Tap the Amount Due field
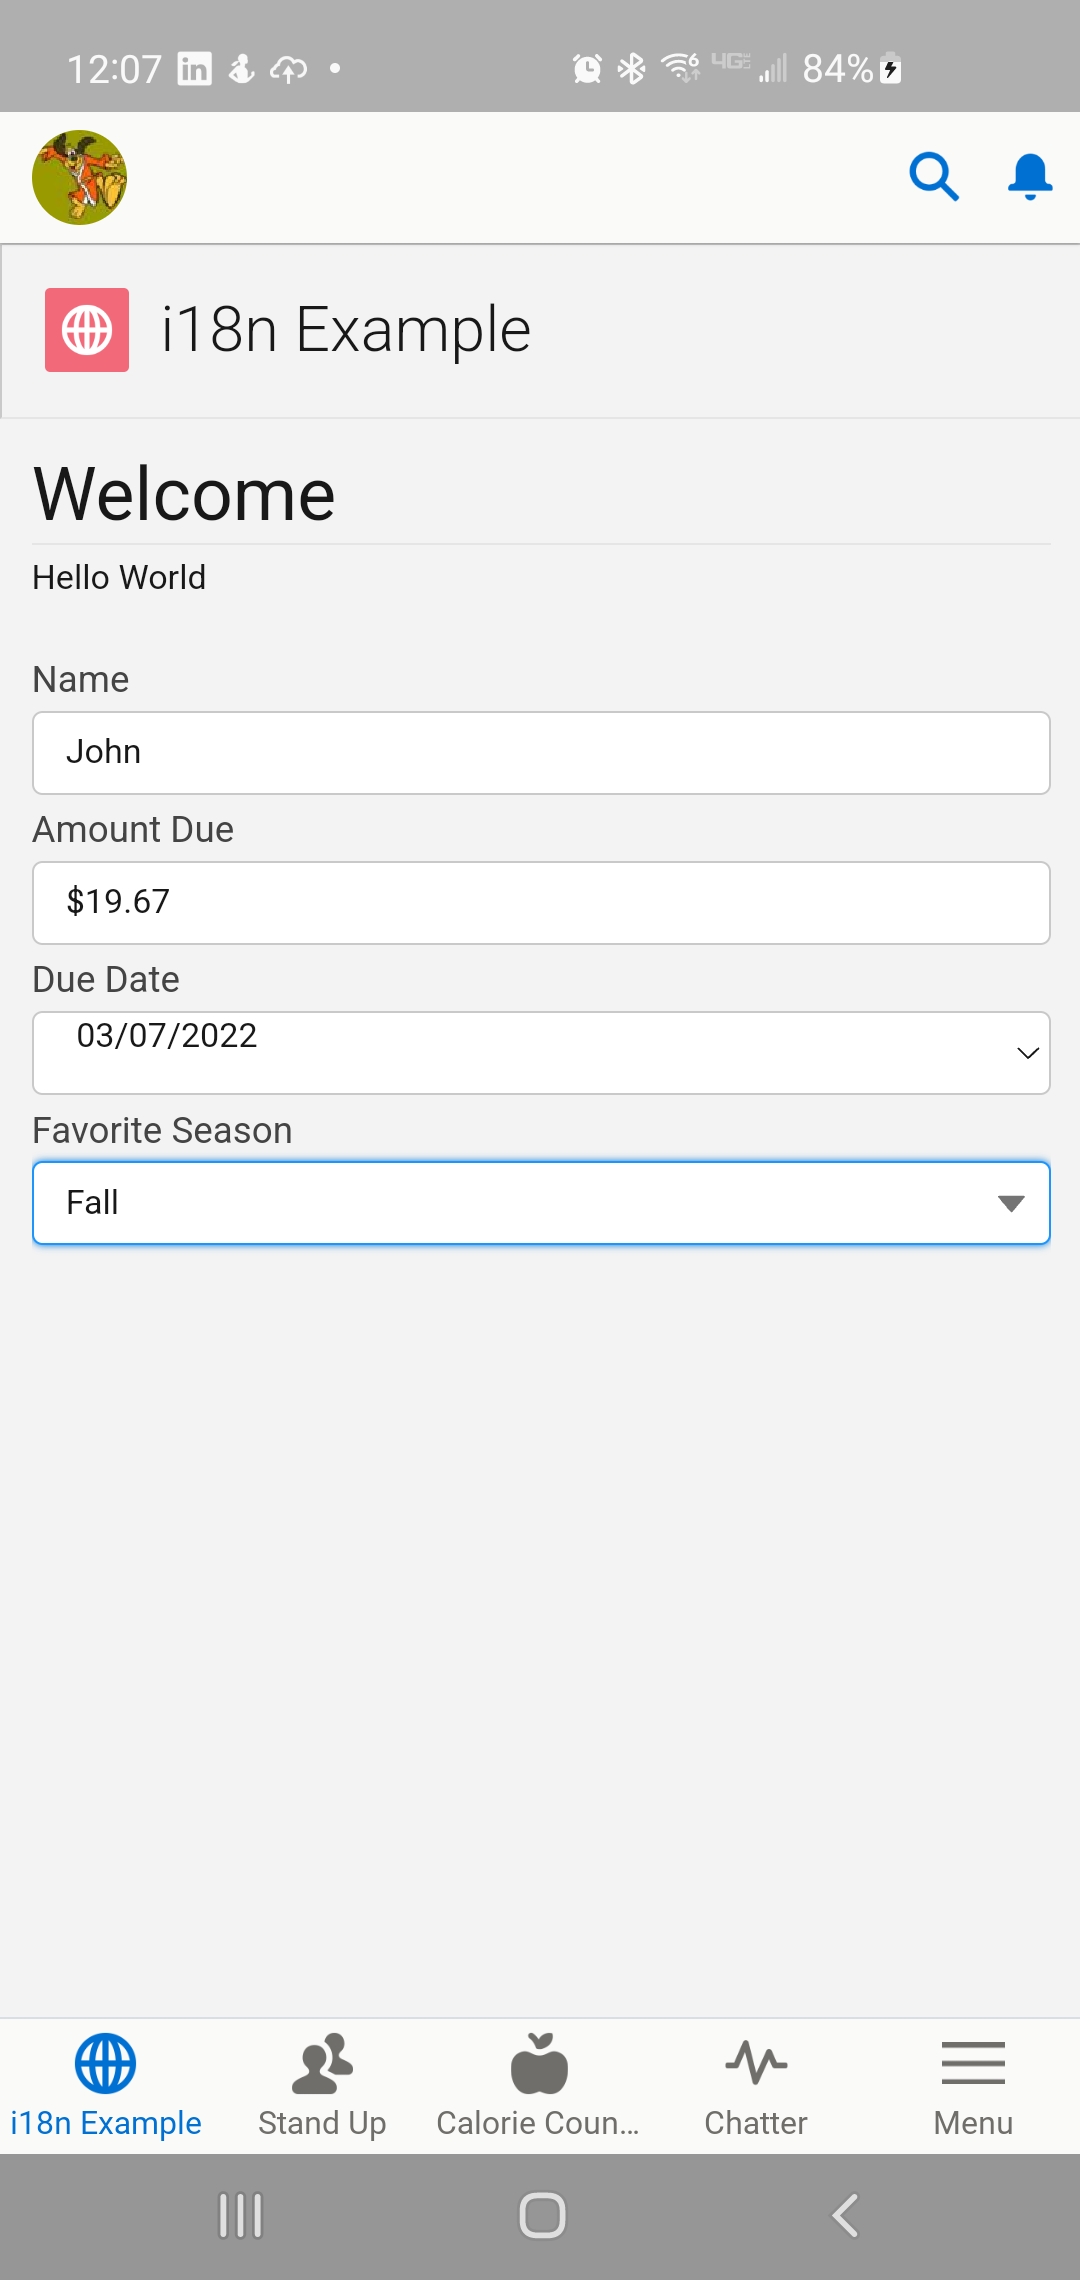 click(541, 903)
